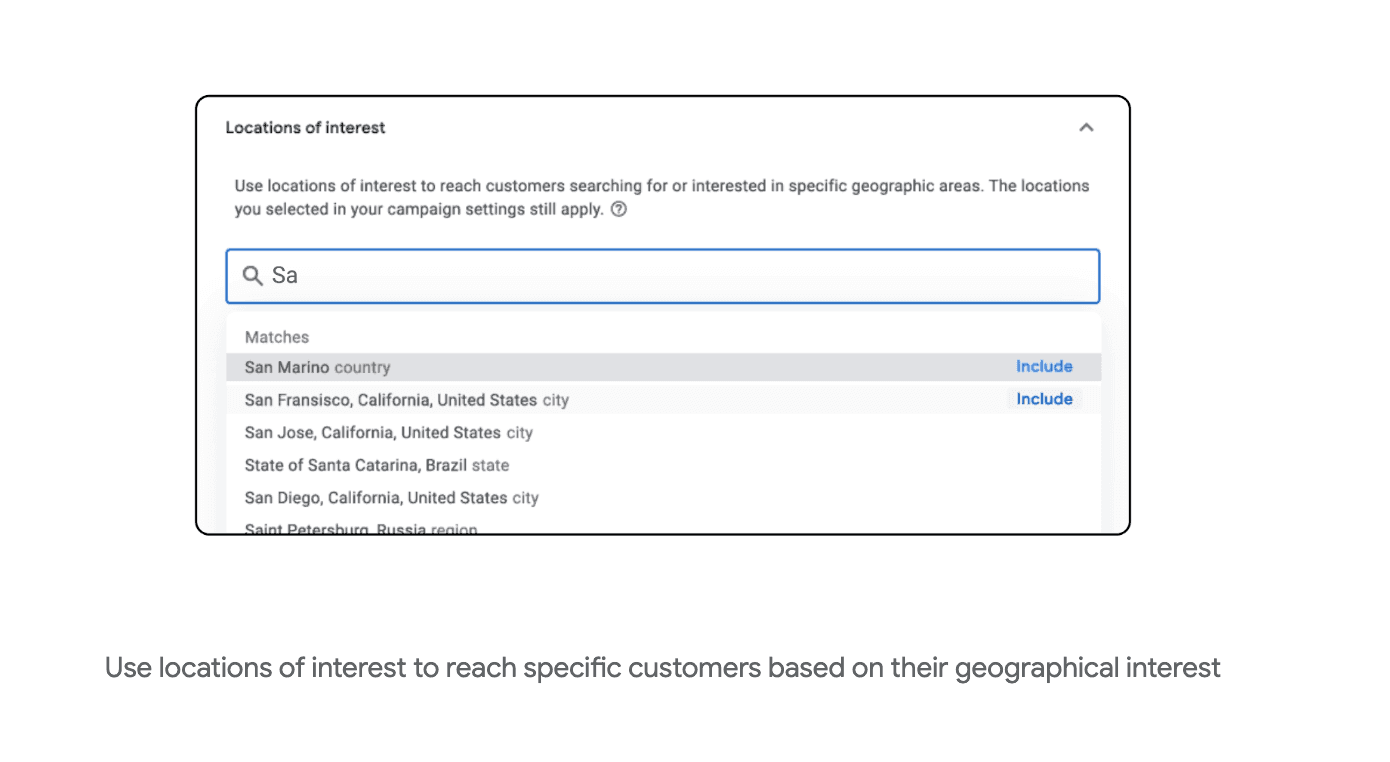Image resolution: width=1390 pixels, height=762 pixels.
Task: Select San Diego, California city result
Action: 391,498
